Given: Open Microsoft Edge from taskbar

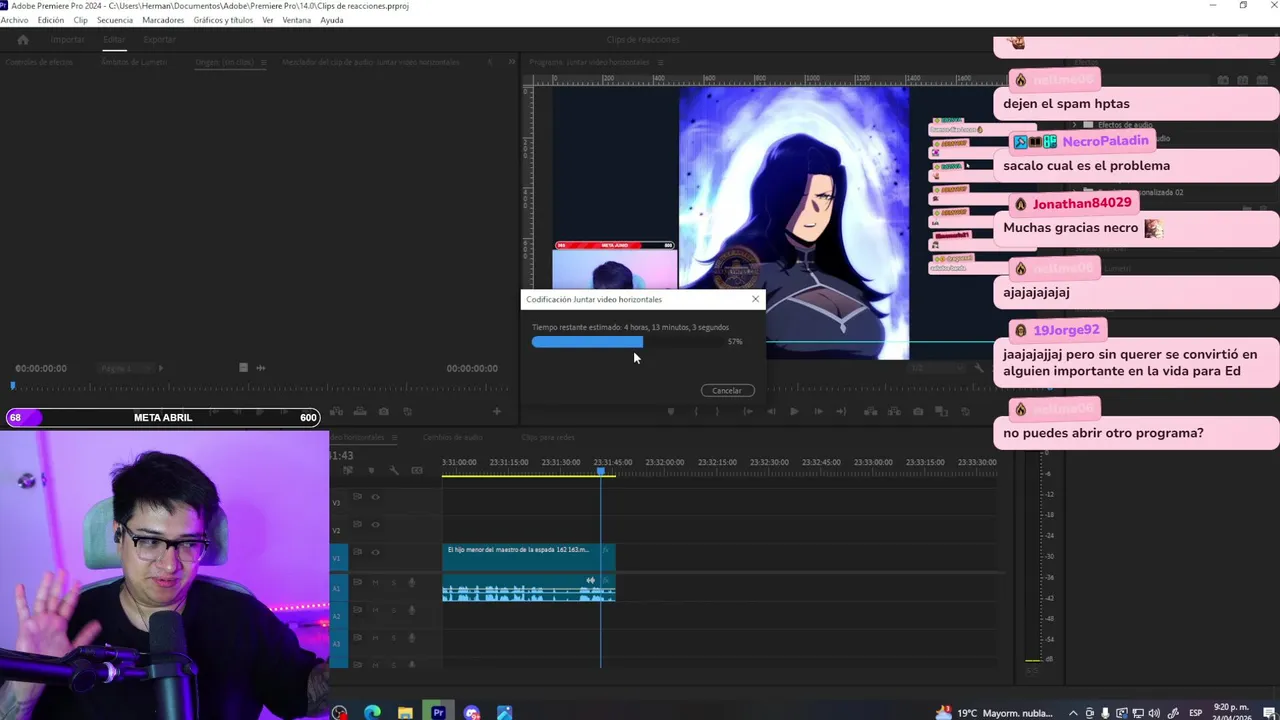Looking at the screenshot, I should tap(372, 713).
